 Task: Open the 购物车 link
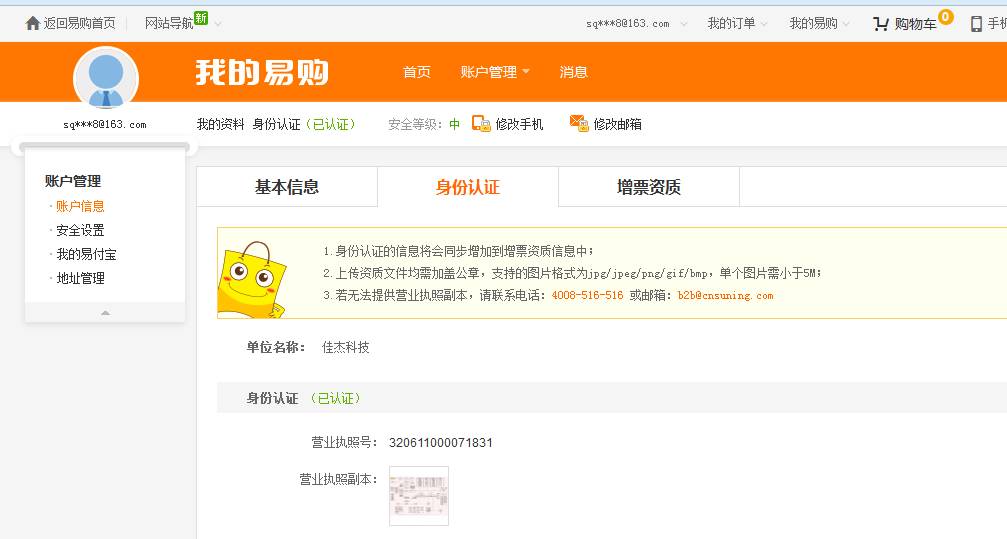pyautogui.click(x=915, y=24)
